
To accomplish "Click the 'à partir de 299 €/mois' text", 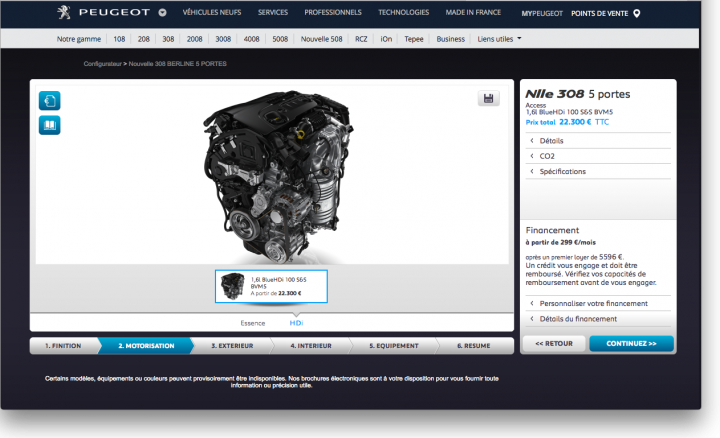I will tap(561, 242).
